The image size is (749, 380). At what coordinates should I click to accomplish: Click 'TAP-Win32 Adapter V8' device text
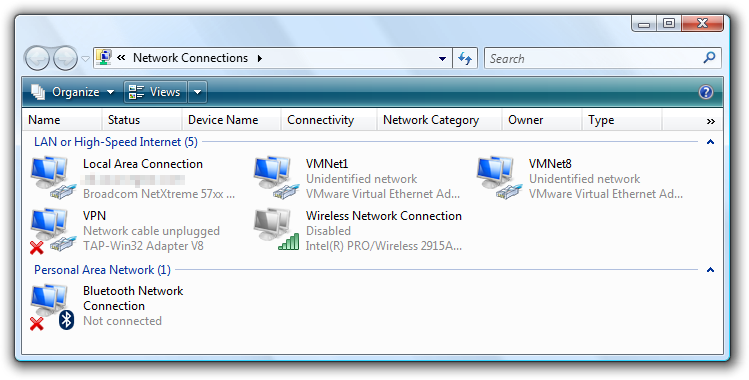(143, 246)
